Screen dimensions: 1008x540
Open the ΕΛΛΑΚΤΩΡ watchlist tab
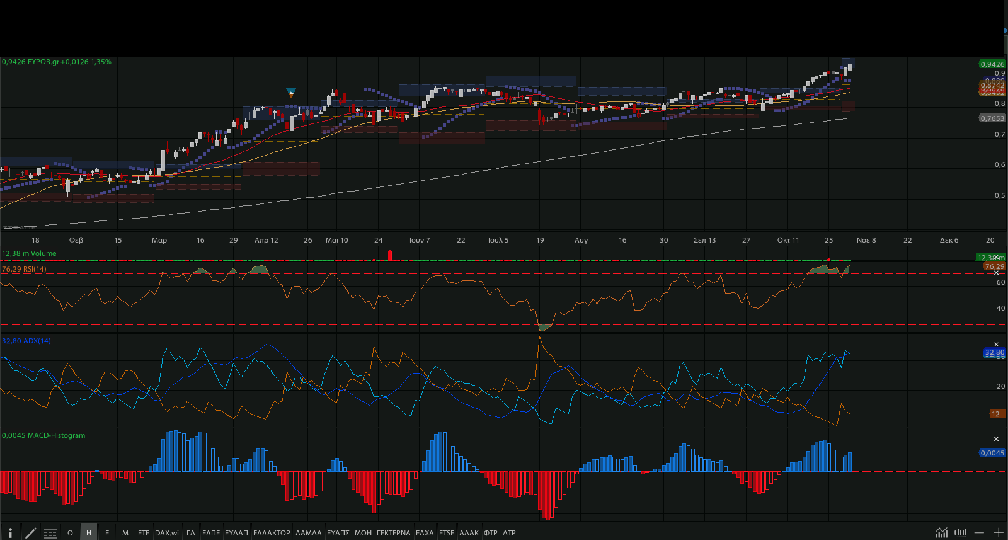[x=272, y=533]
